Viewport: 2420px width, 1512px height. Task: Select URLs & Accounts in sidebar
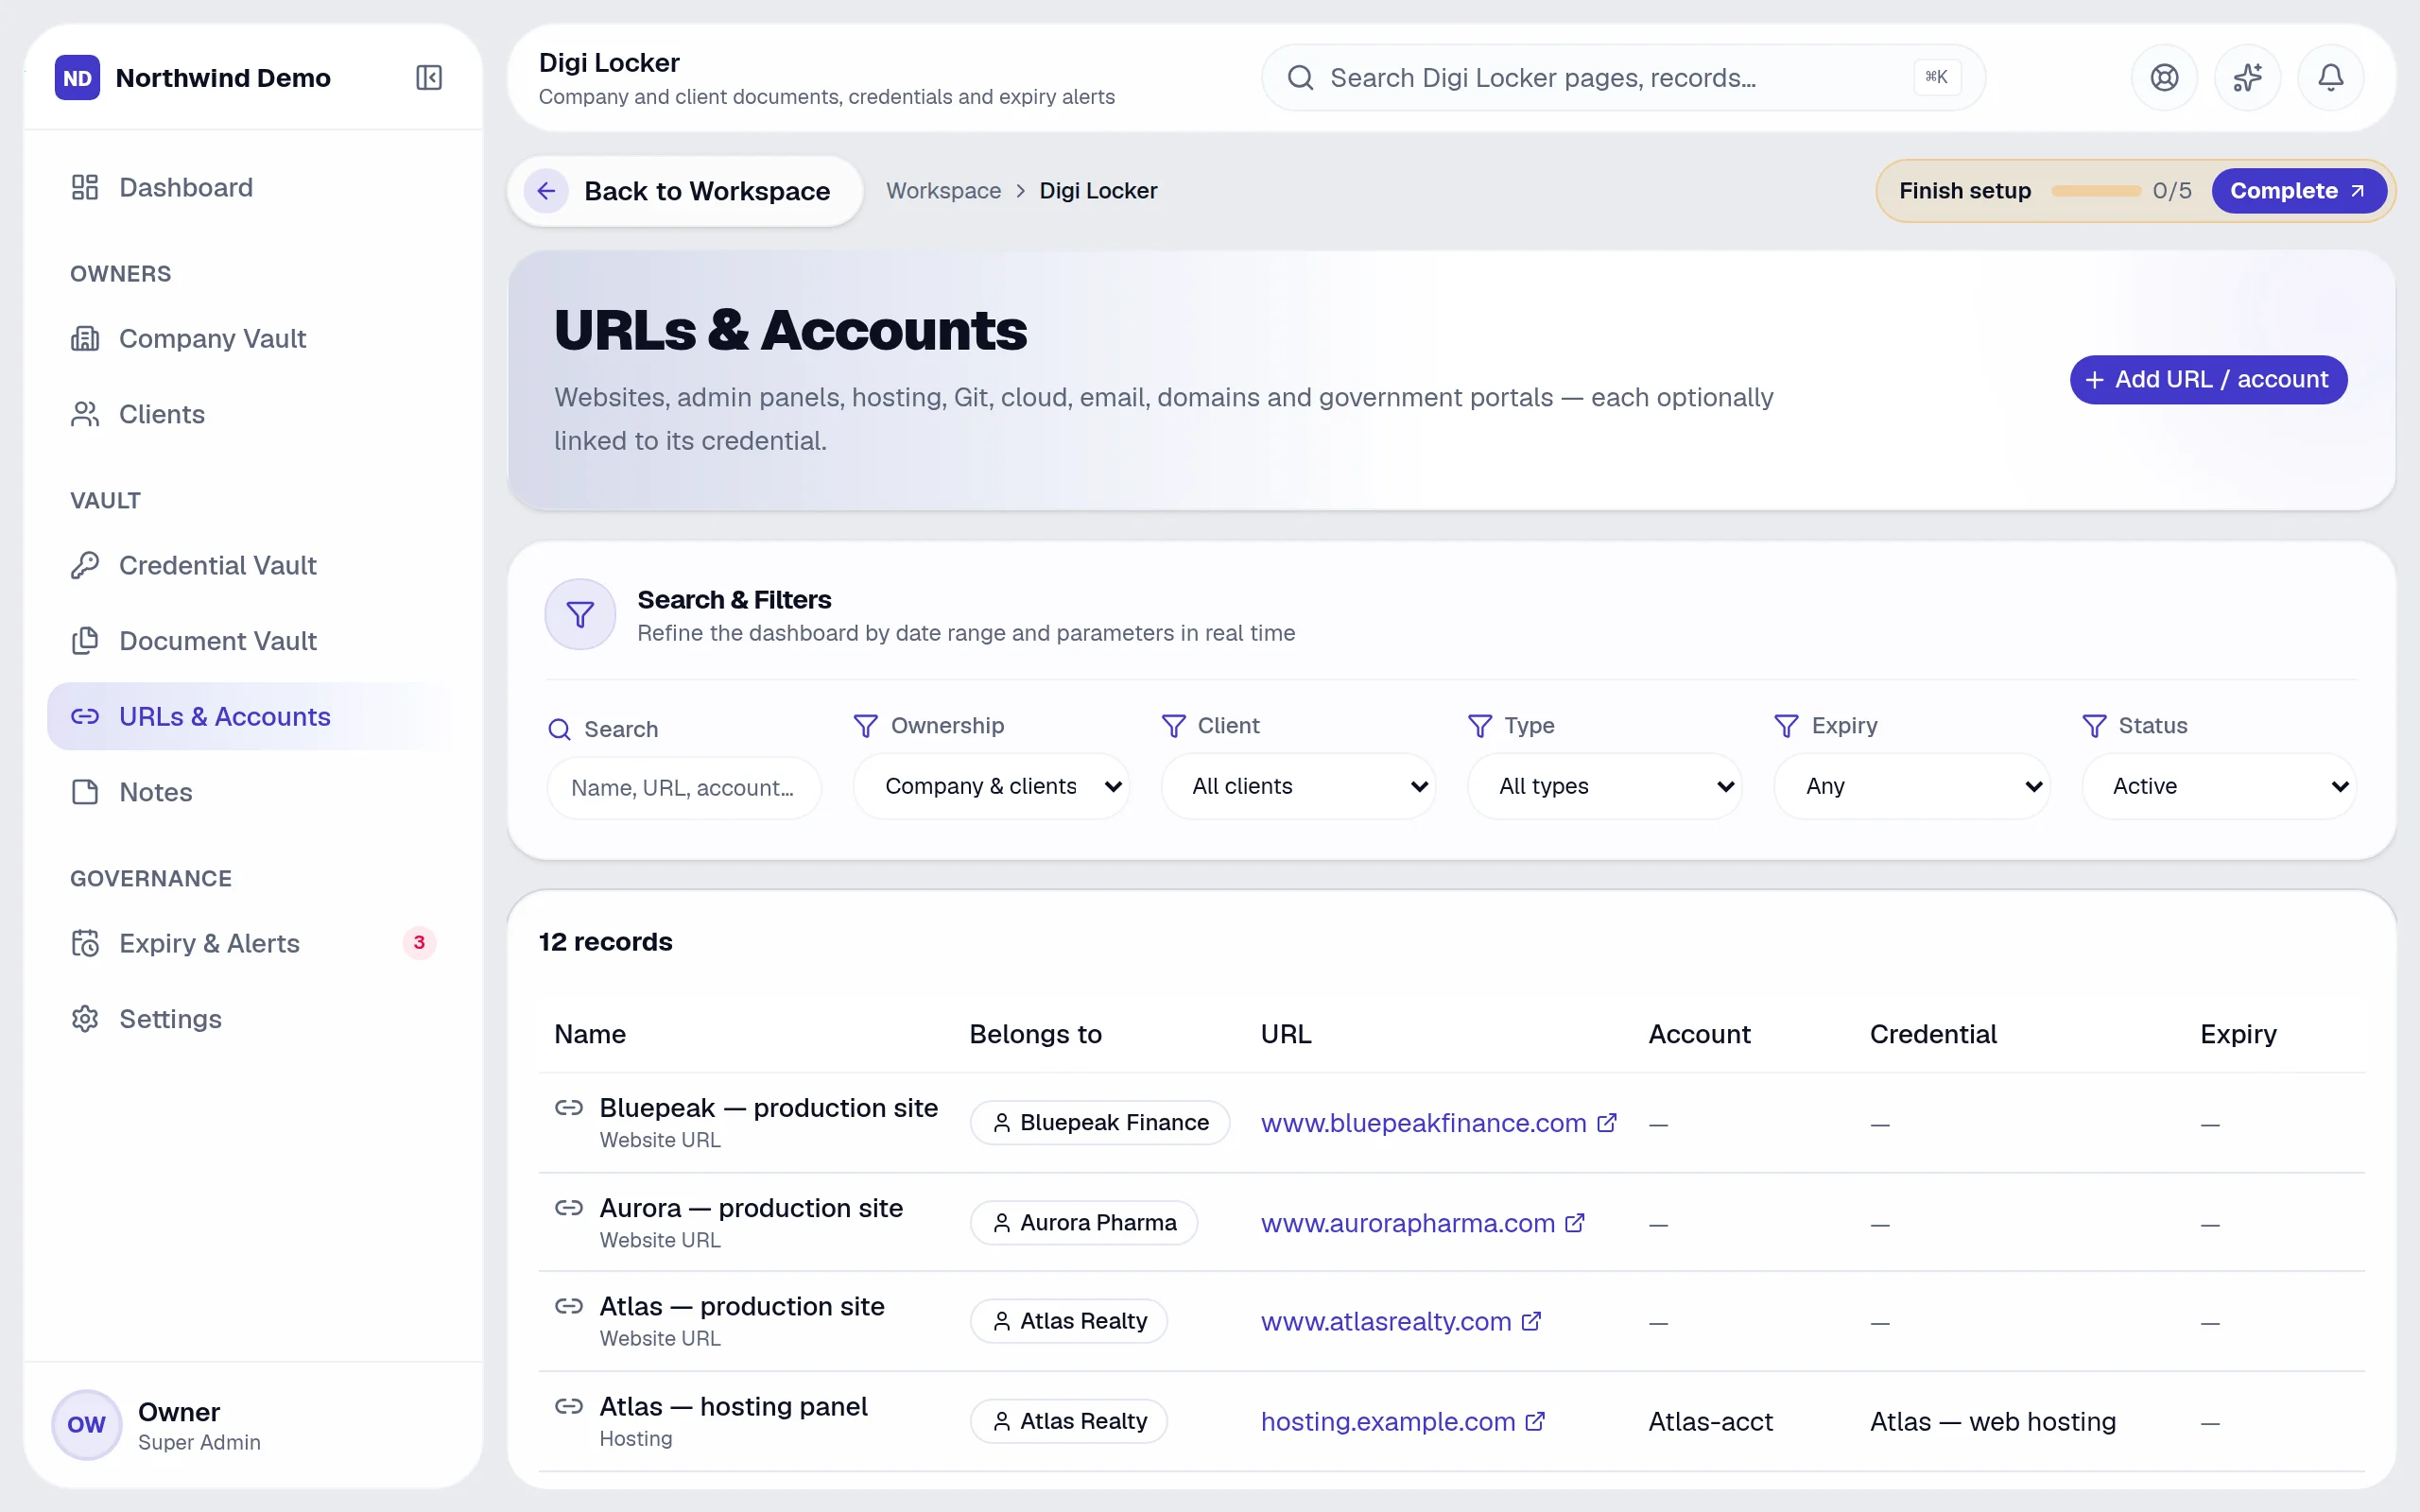[252, 716]
